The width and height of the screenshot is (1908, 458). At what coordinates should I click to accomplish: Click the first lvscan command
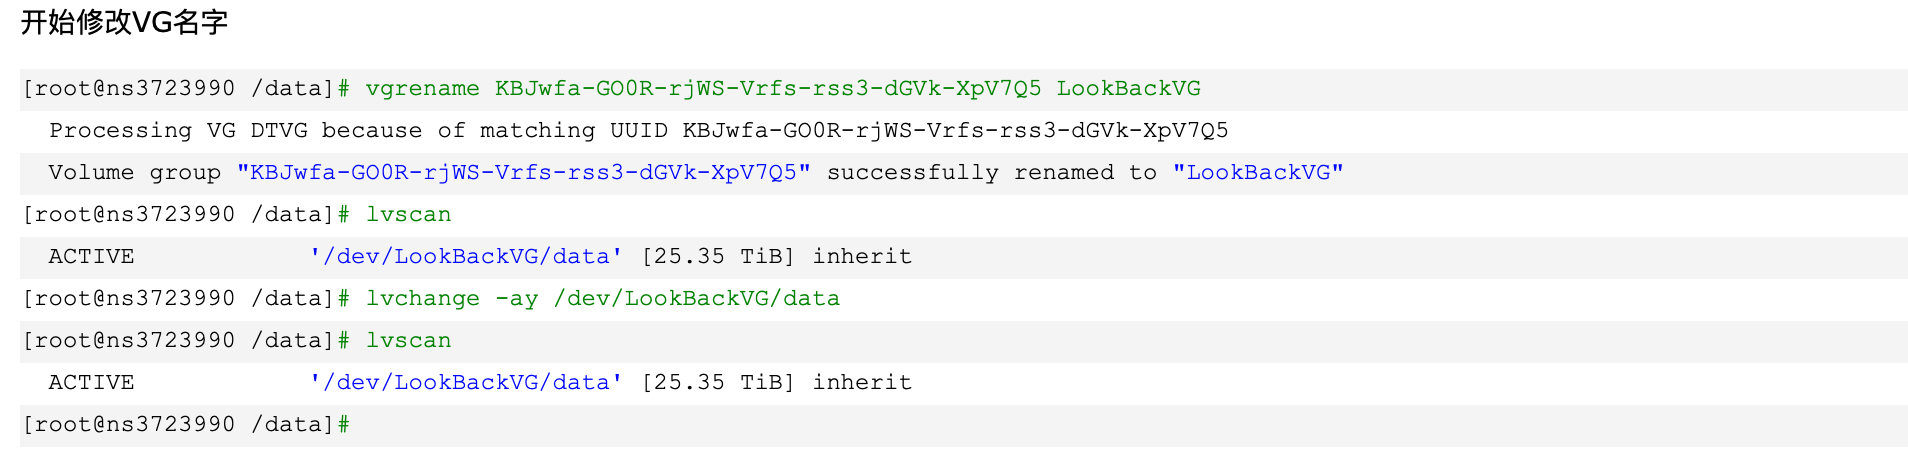408,215
